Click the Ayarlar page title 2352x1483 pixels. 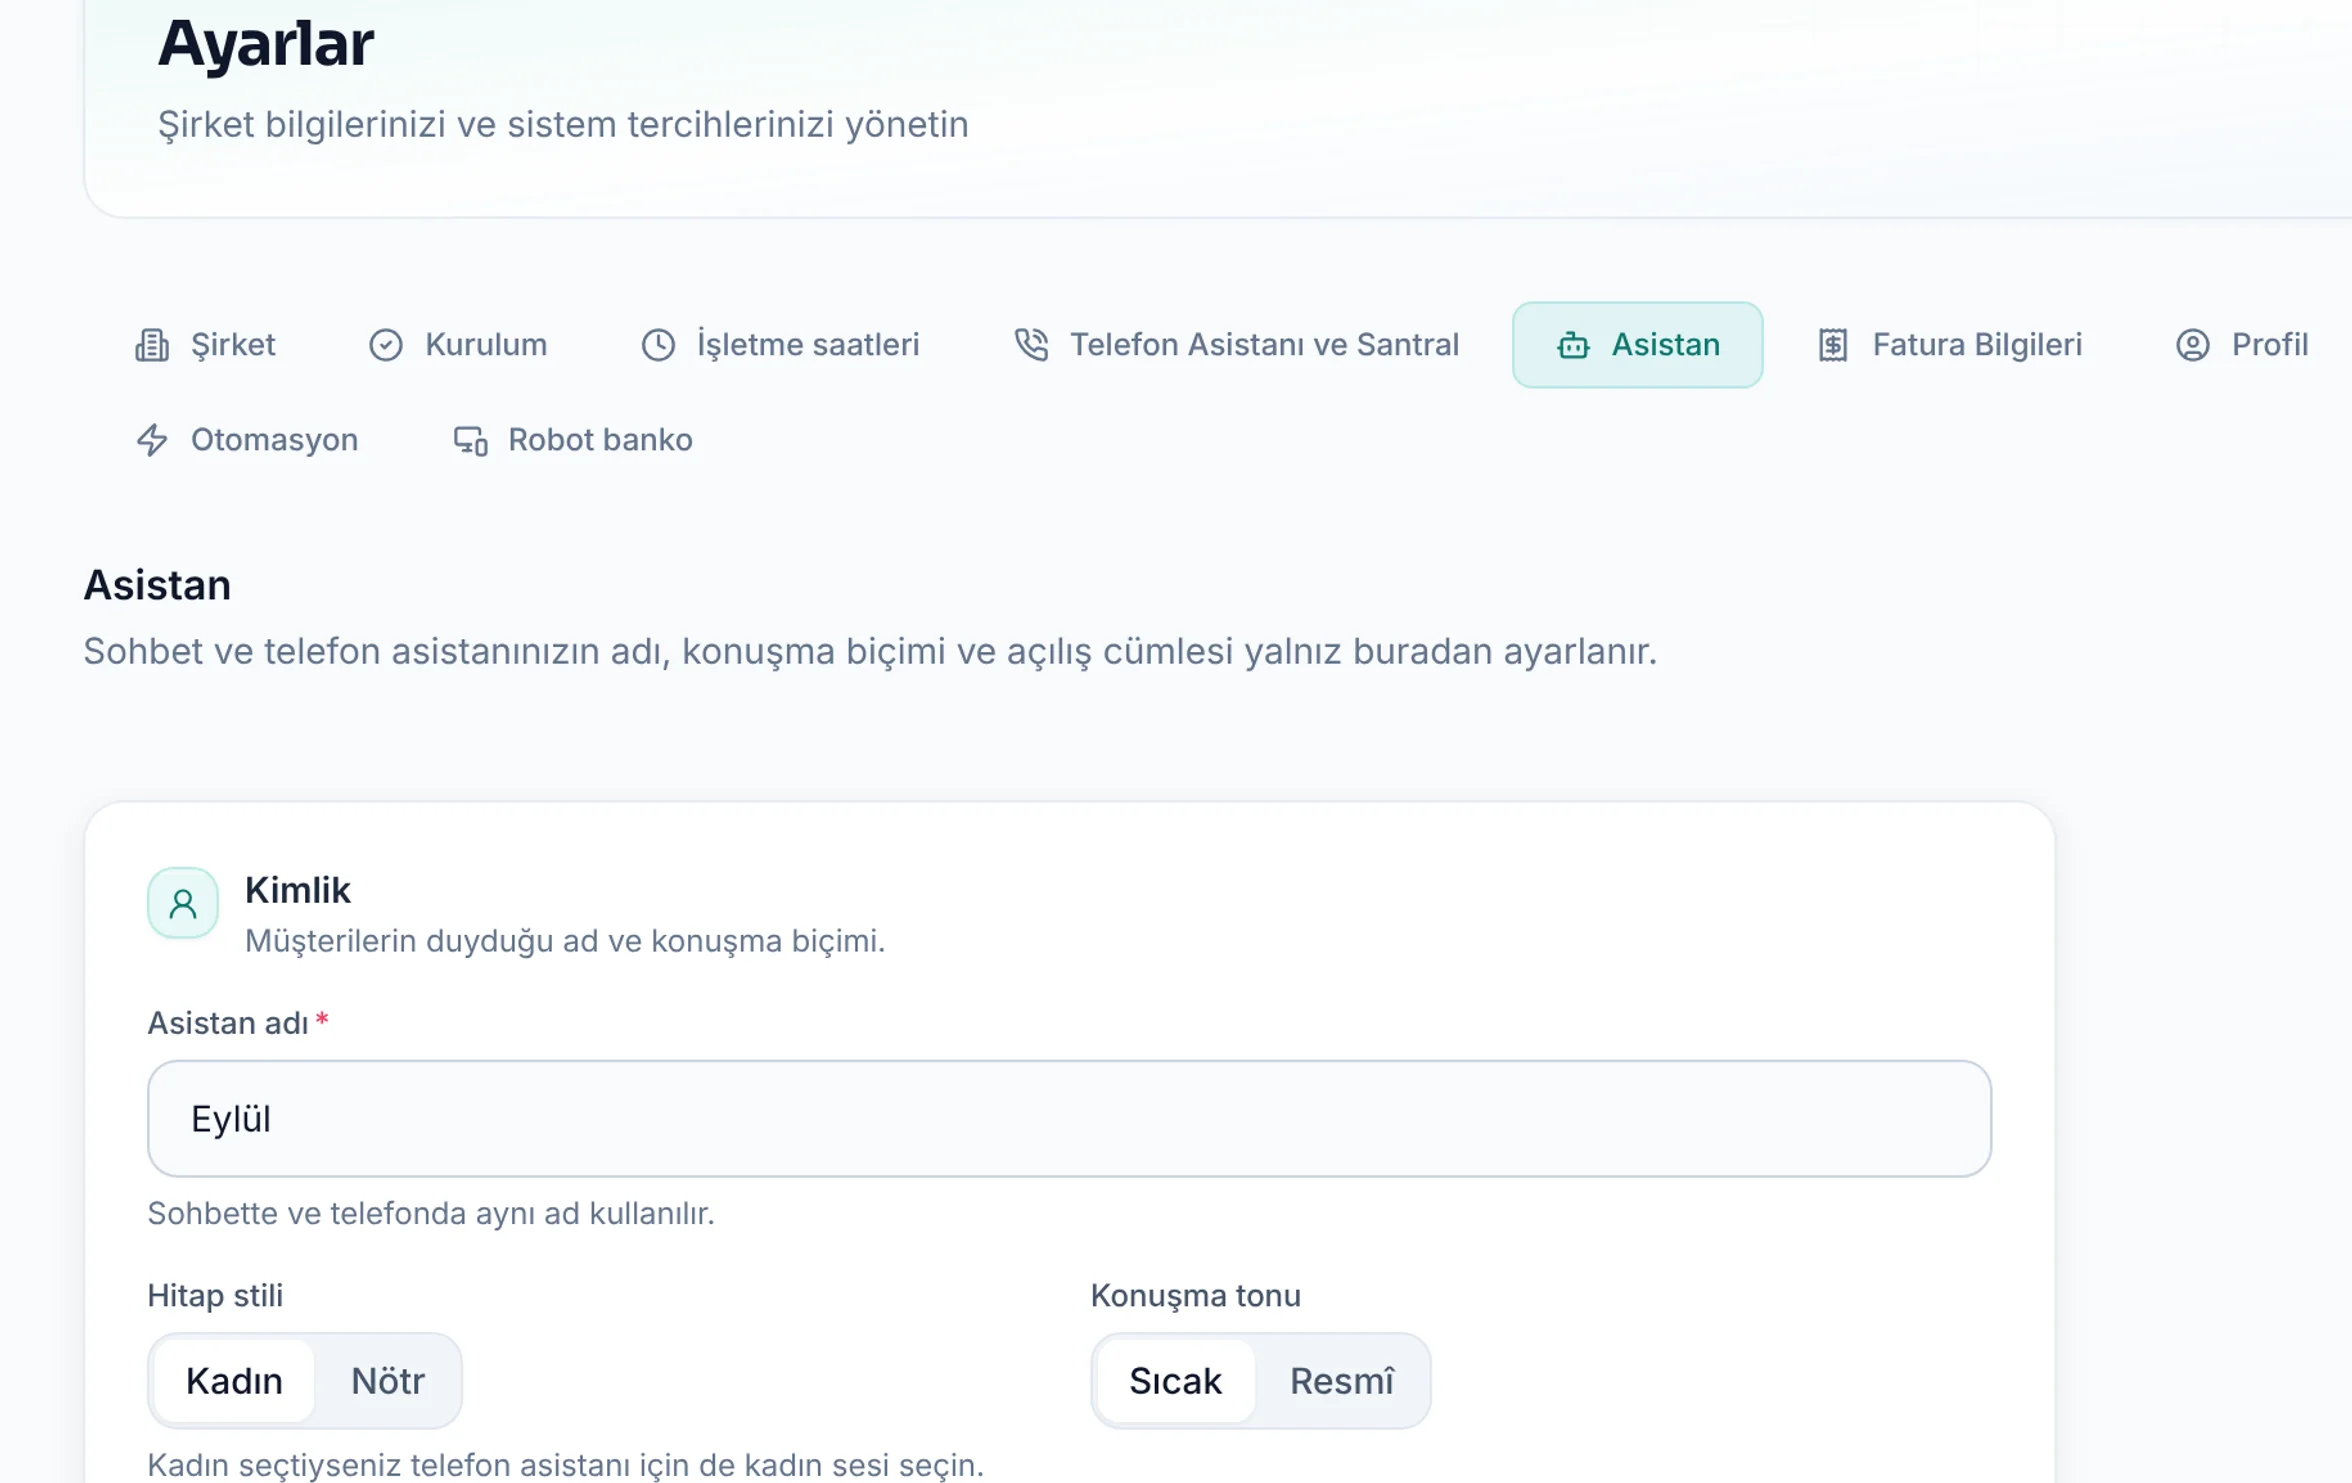pos(266,44)
